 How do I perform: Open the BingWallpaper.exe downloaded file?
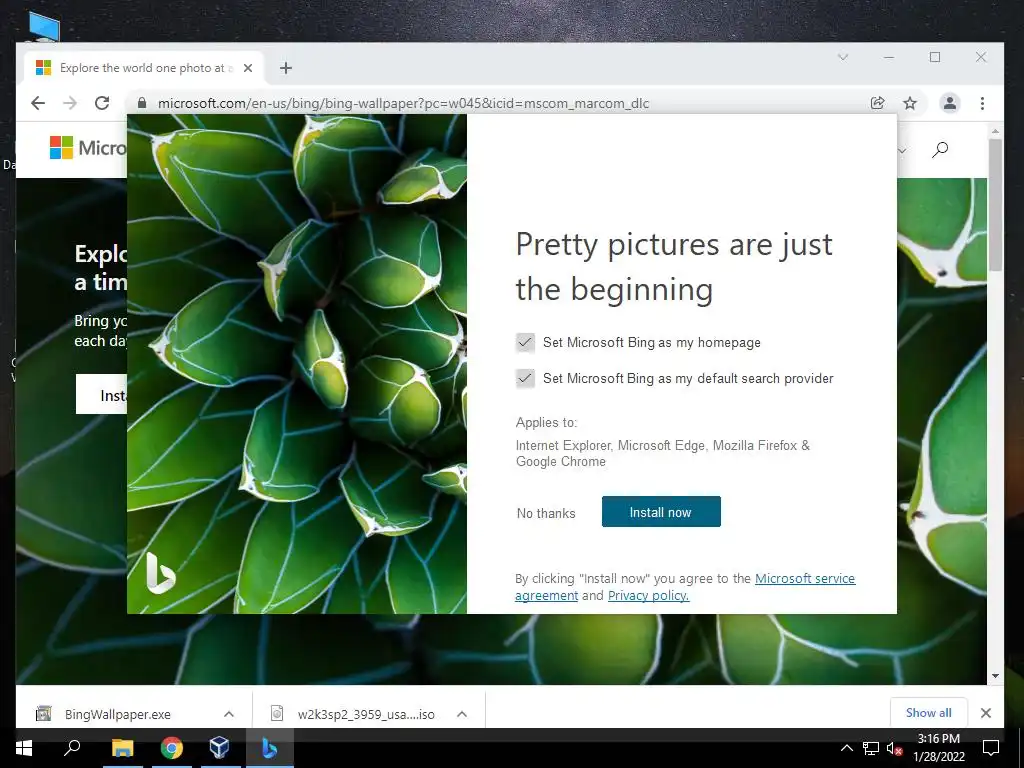[x=118, y=714]
